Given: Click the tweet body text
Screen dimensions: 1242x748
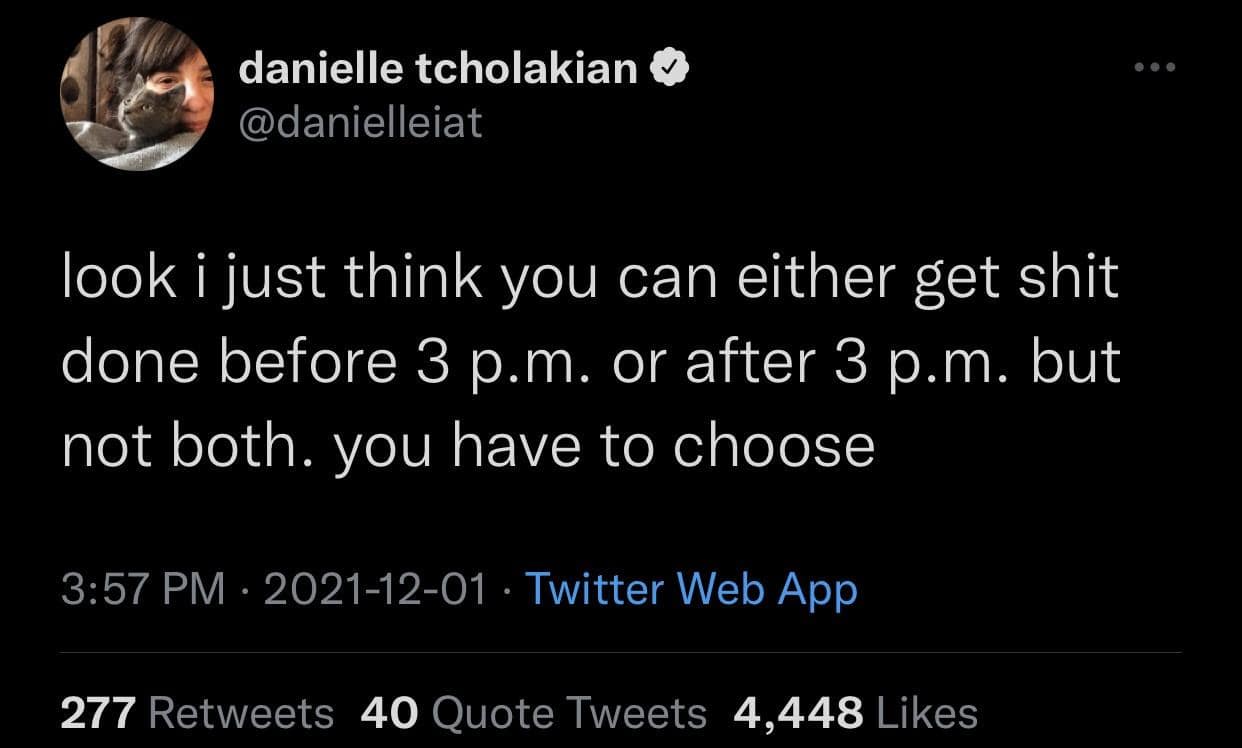Looking at the screenshot, I should [x=590, y=360].
